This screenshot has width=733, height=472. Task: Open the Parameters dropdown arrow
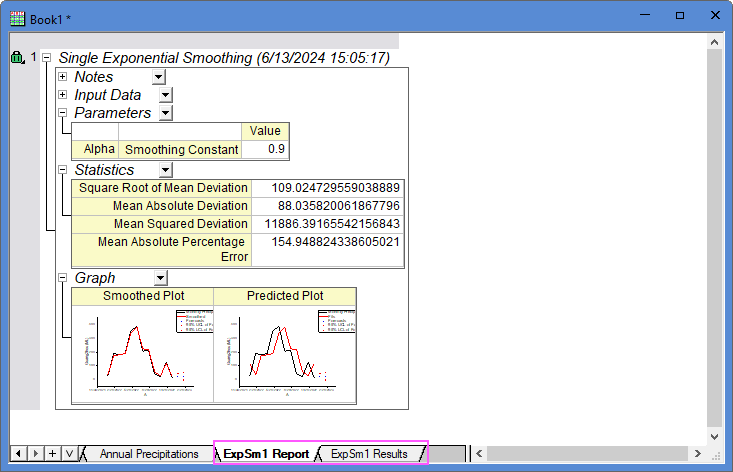(x=165, y=113)
